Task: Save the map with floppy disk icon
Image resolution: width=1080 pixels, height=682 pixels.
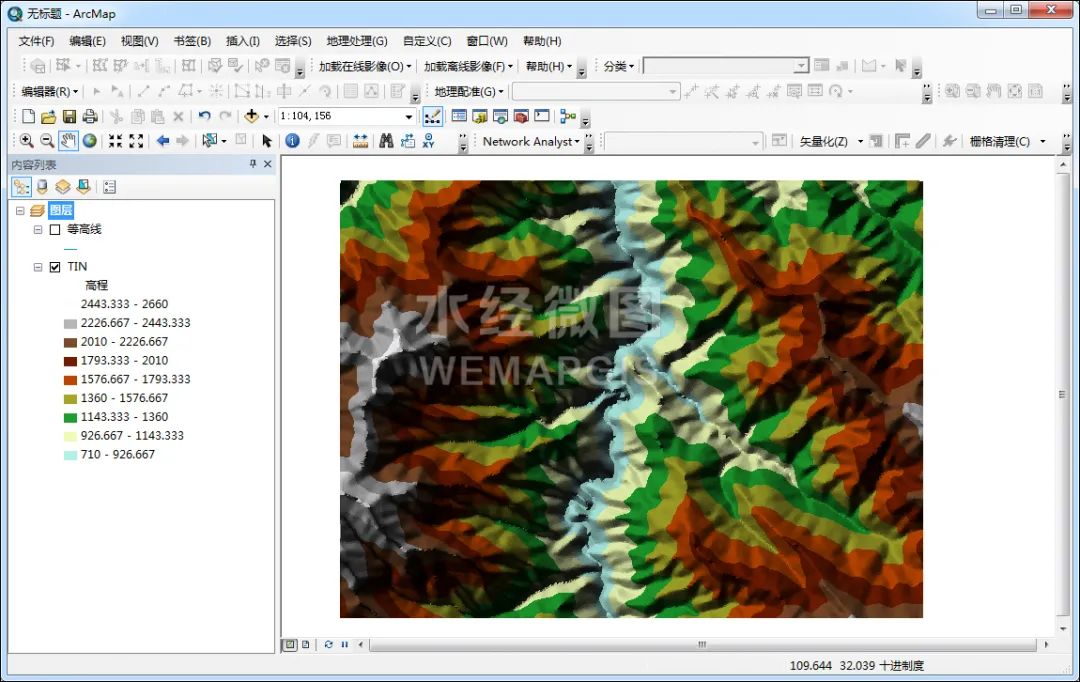Action: (x=69, y=116)
